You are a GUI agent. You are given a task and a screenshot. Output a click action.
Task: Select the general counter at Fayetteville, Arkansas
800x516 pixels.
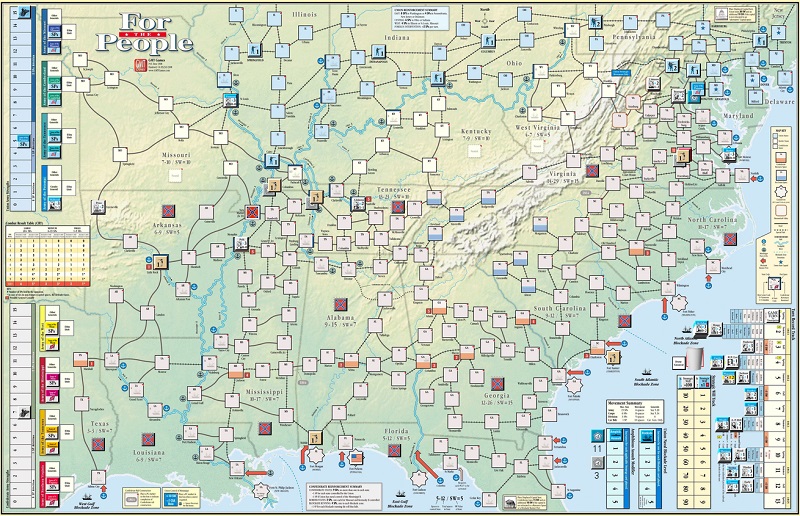(x=98, y=207)
